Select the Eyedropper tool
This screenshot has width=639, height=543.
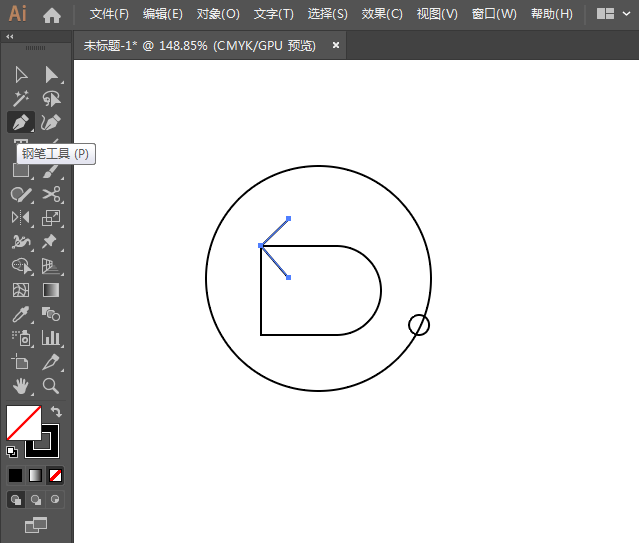point(20,314)
